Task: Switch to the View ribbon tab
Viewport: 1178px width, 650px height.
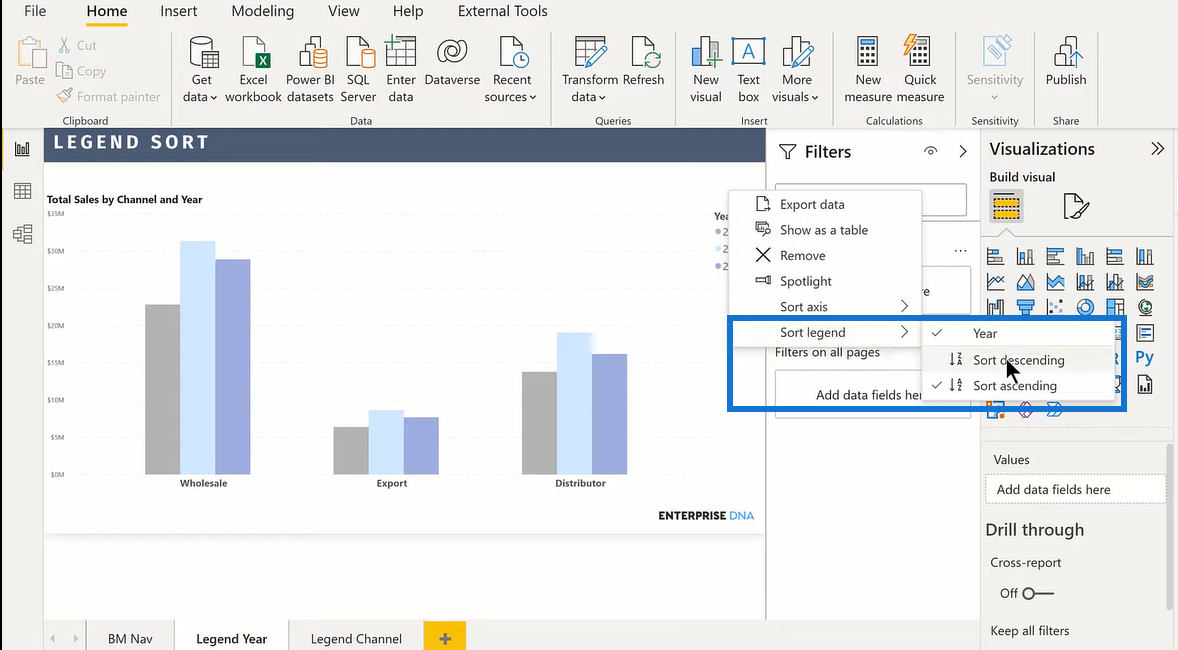Action: coord(343,11)
